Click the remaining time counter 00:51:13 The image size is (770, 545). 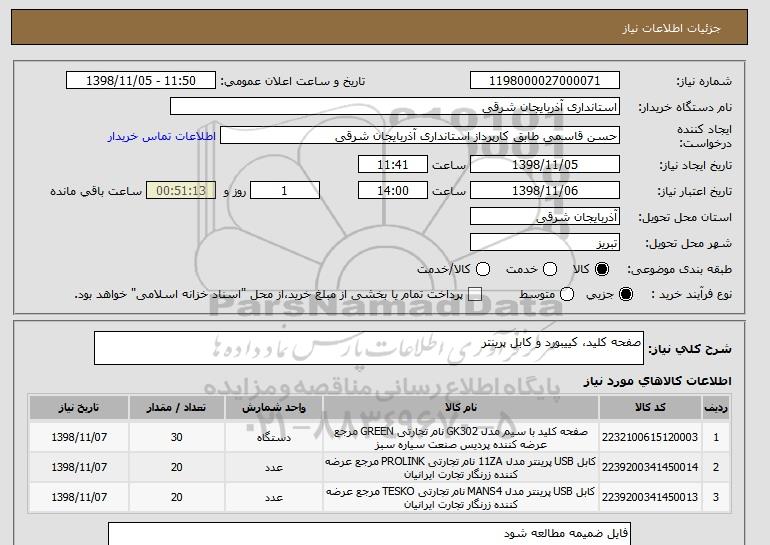[181, 191]
